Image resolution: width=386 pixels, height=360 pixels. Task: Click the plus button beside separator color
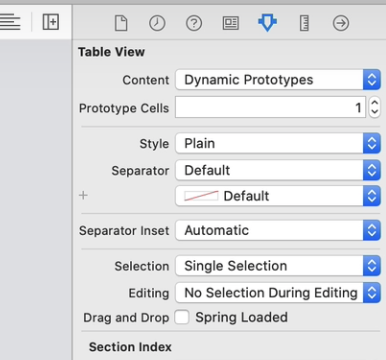point(83,195)
